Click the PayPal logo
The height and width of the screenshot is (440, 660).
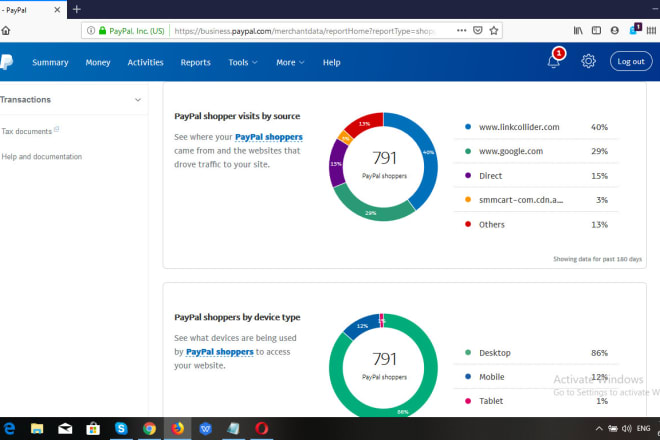tap(6, 62)
